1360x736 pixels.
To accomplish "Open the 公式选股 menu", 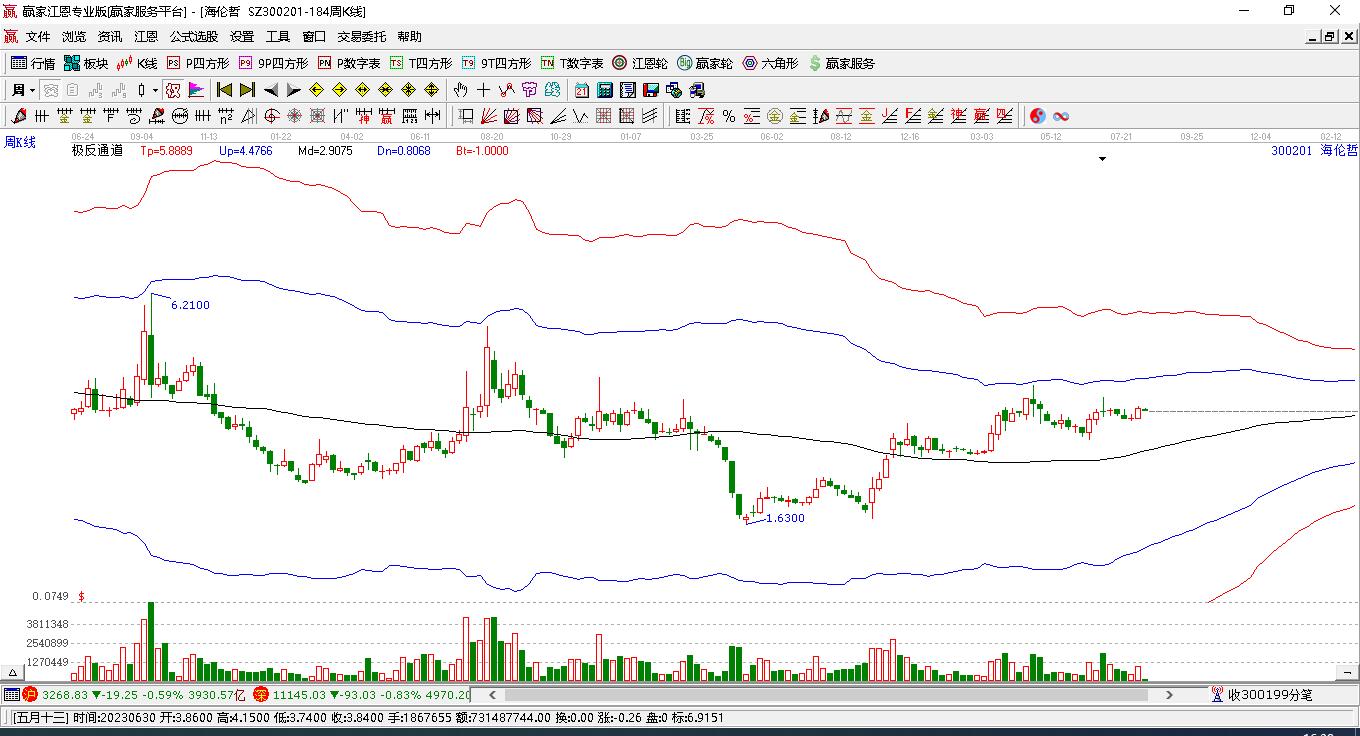I will point(193,37).
